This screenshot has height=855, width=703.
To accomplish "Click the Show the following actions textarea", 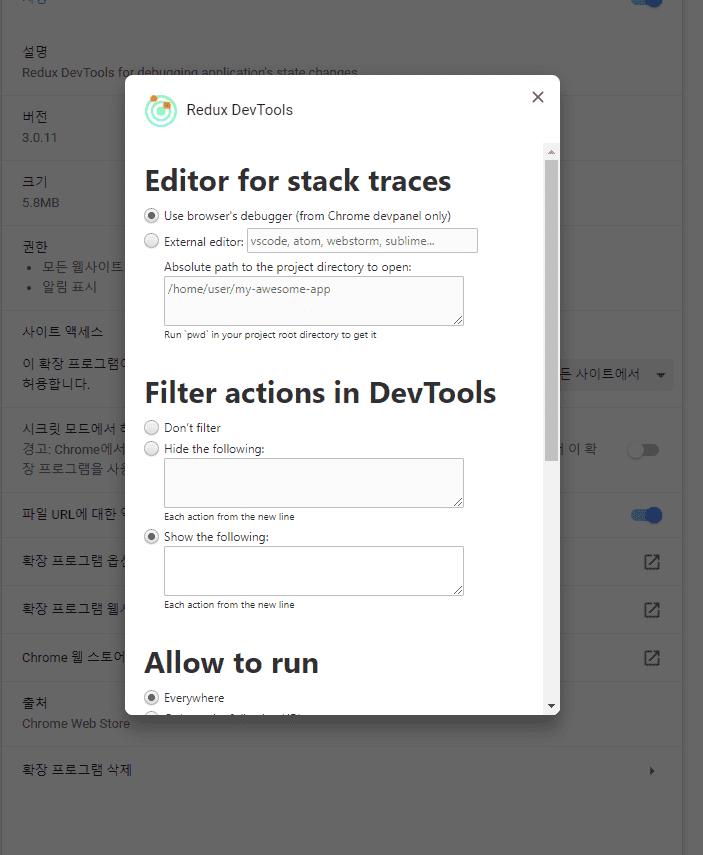I will coord(314,571).
